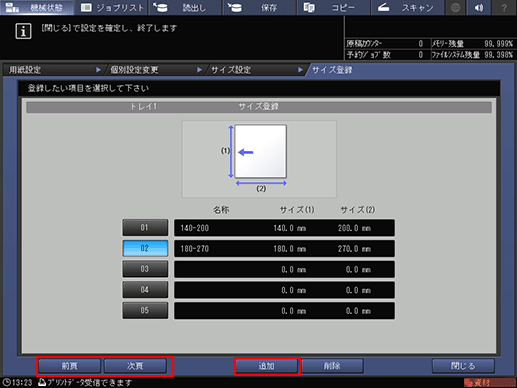517x388 pixels.
Task: Click the printer data status icon
Action: (42, 382)
